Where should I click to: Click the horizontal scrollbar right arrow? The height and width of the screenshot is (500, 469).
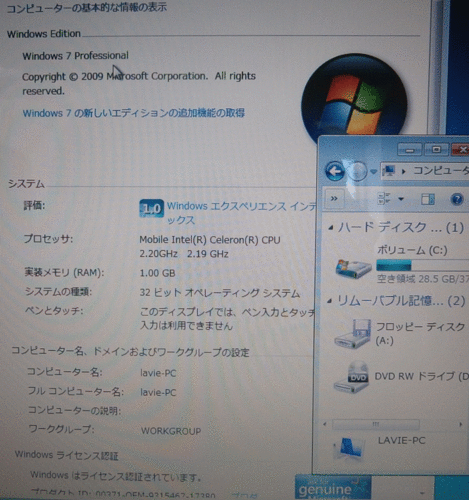pyautogui.click(x=461, y=424)
